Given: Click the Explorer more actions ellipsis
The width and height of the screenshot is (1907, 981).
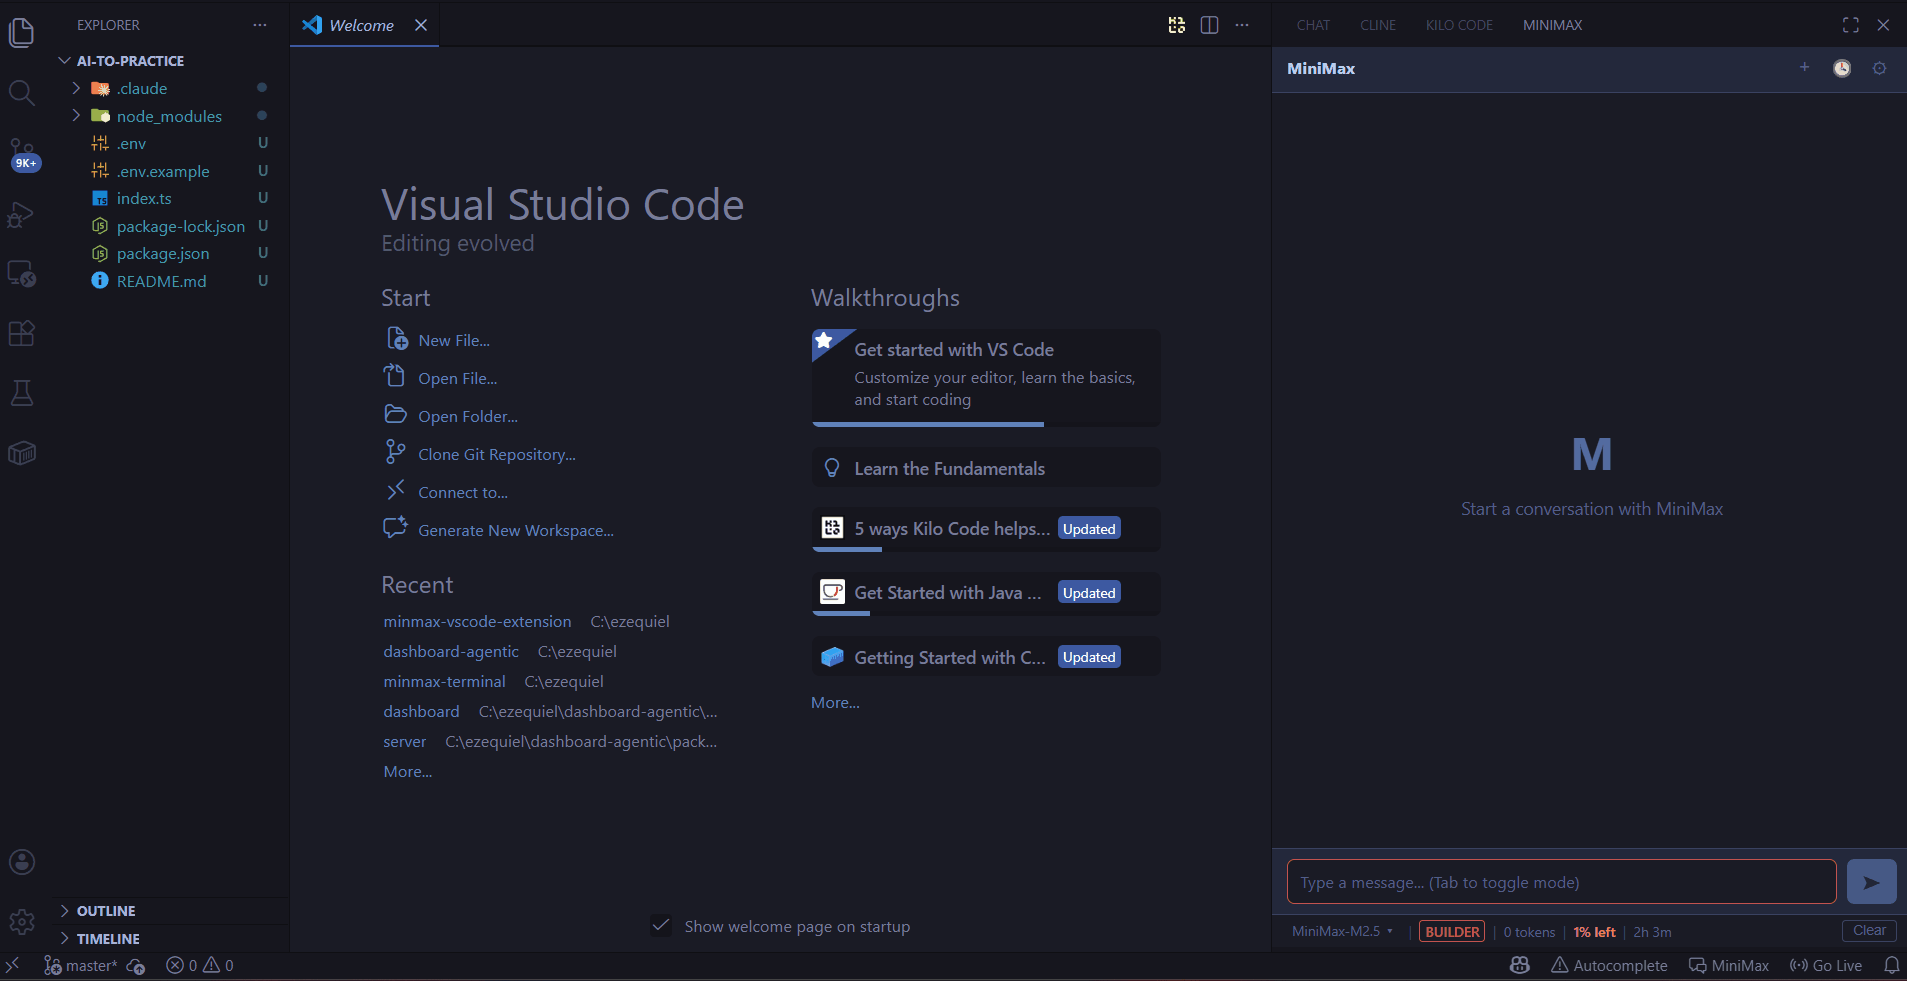Looking at the screenshot, I should (x=260, y=25).
